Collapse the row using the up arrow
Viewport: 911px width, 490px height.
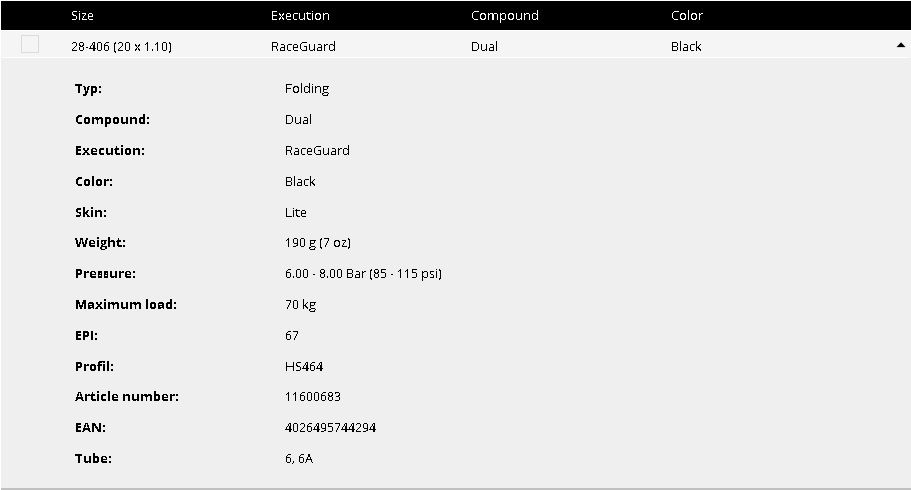(901, 45)
